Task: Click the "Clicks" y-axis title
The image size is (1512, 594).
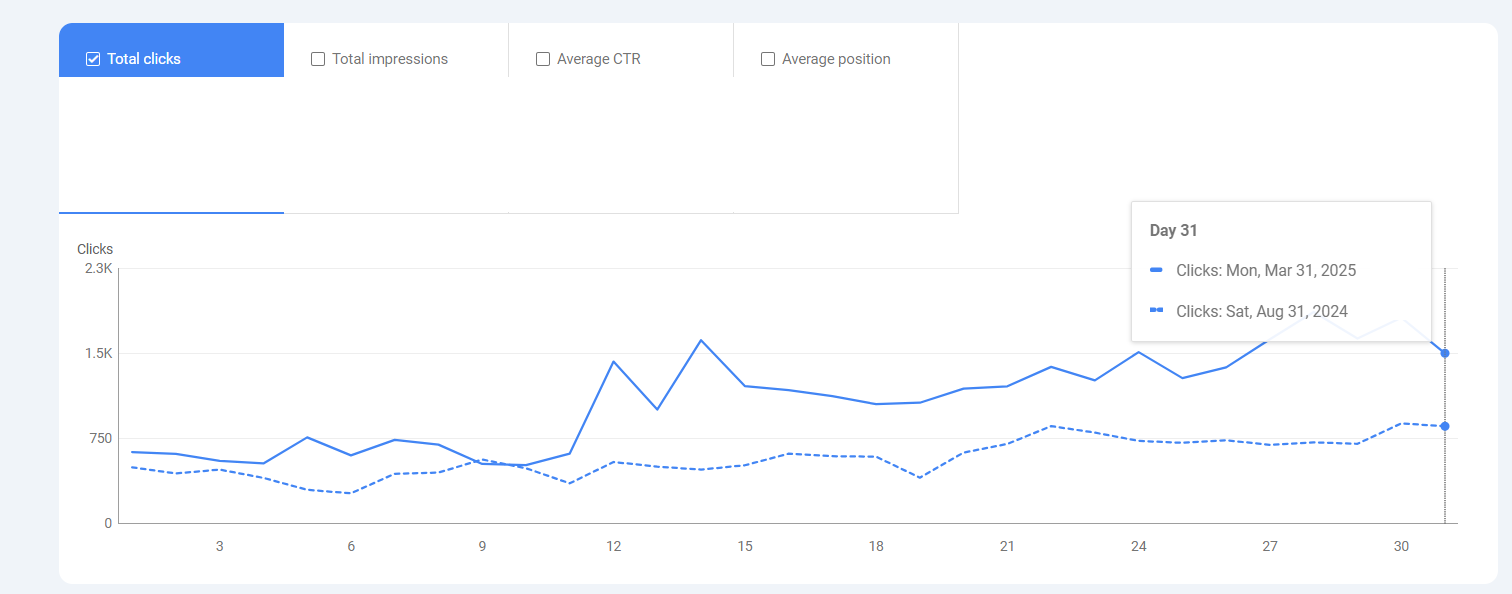Action: point(95,249)
